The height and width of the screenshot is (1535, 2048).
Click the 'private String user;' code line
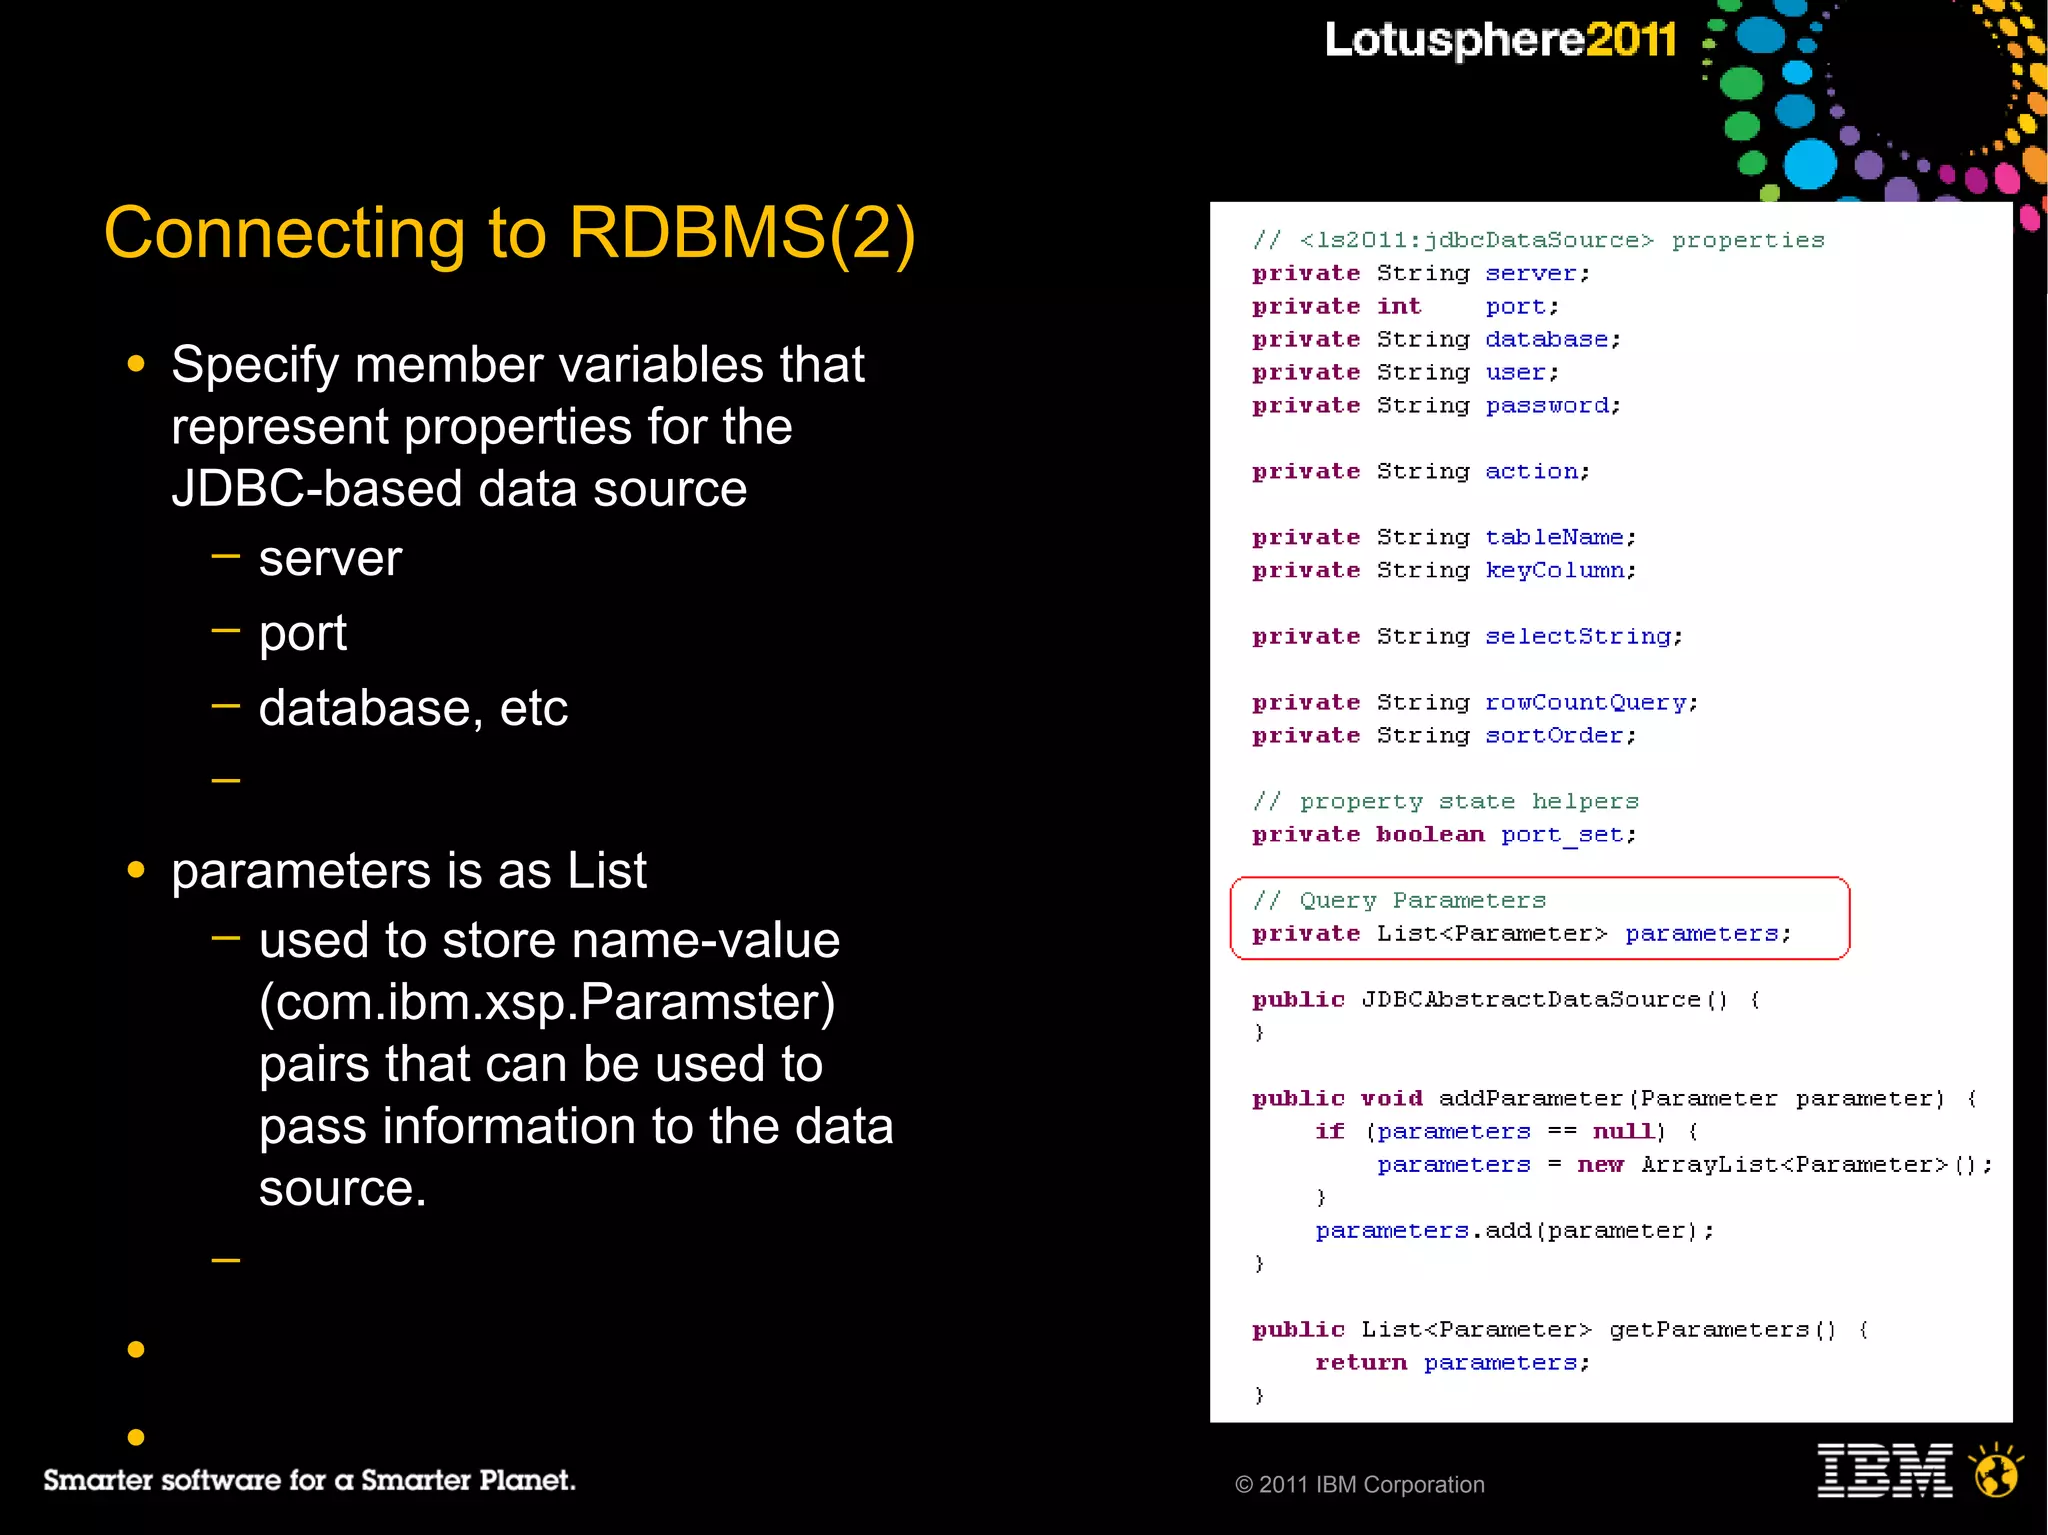pos(1405,372)
